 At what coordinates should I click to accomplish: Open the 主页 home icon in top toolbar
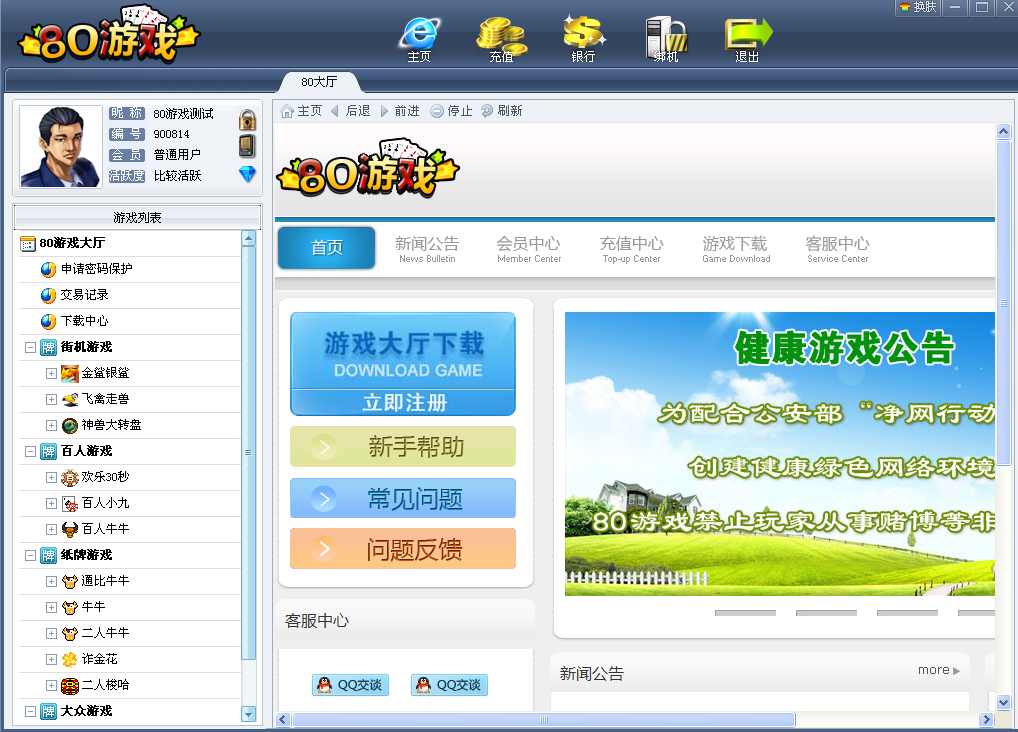(419, 39)
